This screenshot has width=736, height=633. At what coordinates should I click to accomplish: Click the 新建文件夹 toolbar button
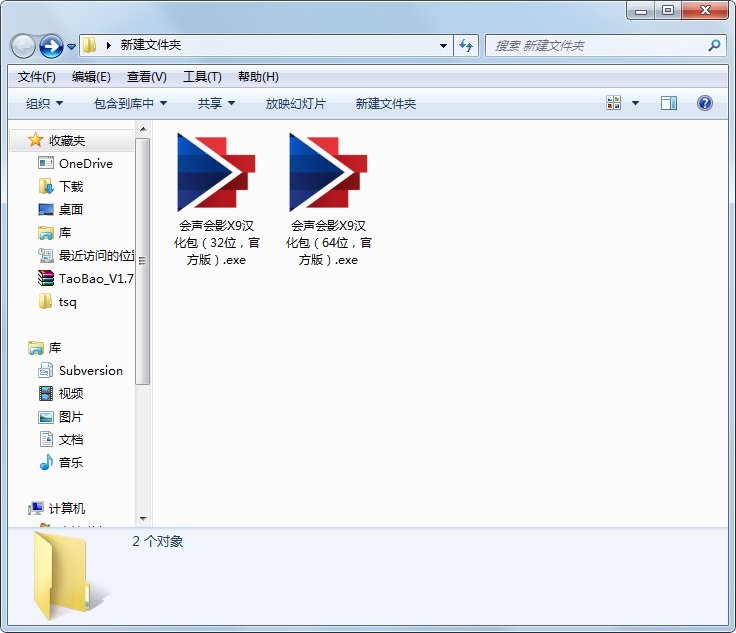[x=385, y=103]
